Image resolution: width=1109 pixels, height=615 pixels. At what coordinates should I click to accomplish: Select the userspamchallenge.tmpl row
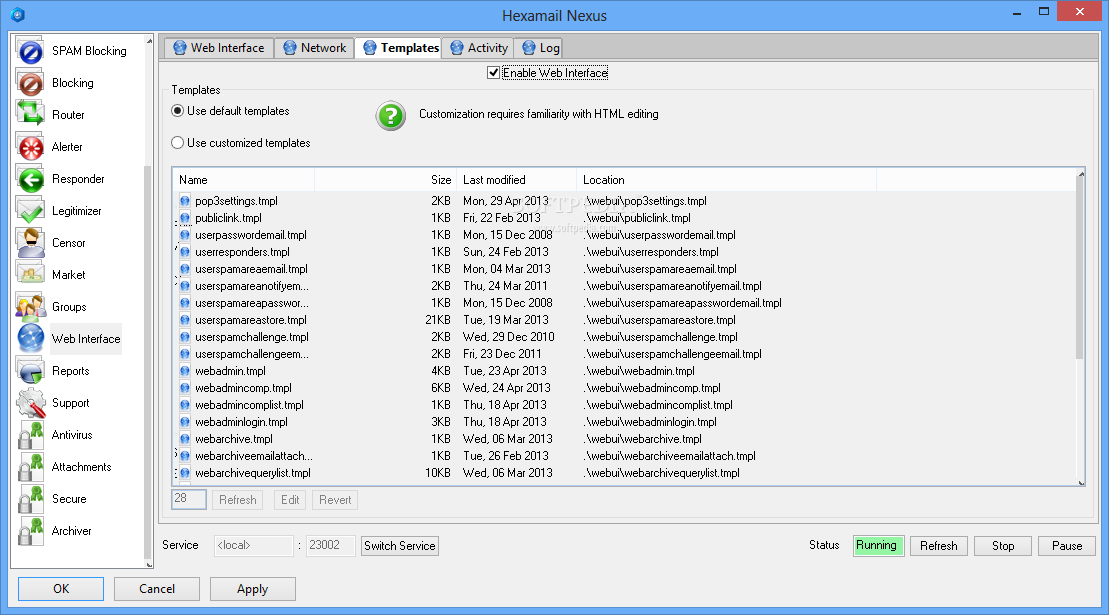click(x=623, y=337)
